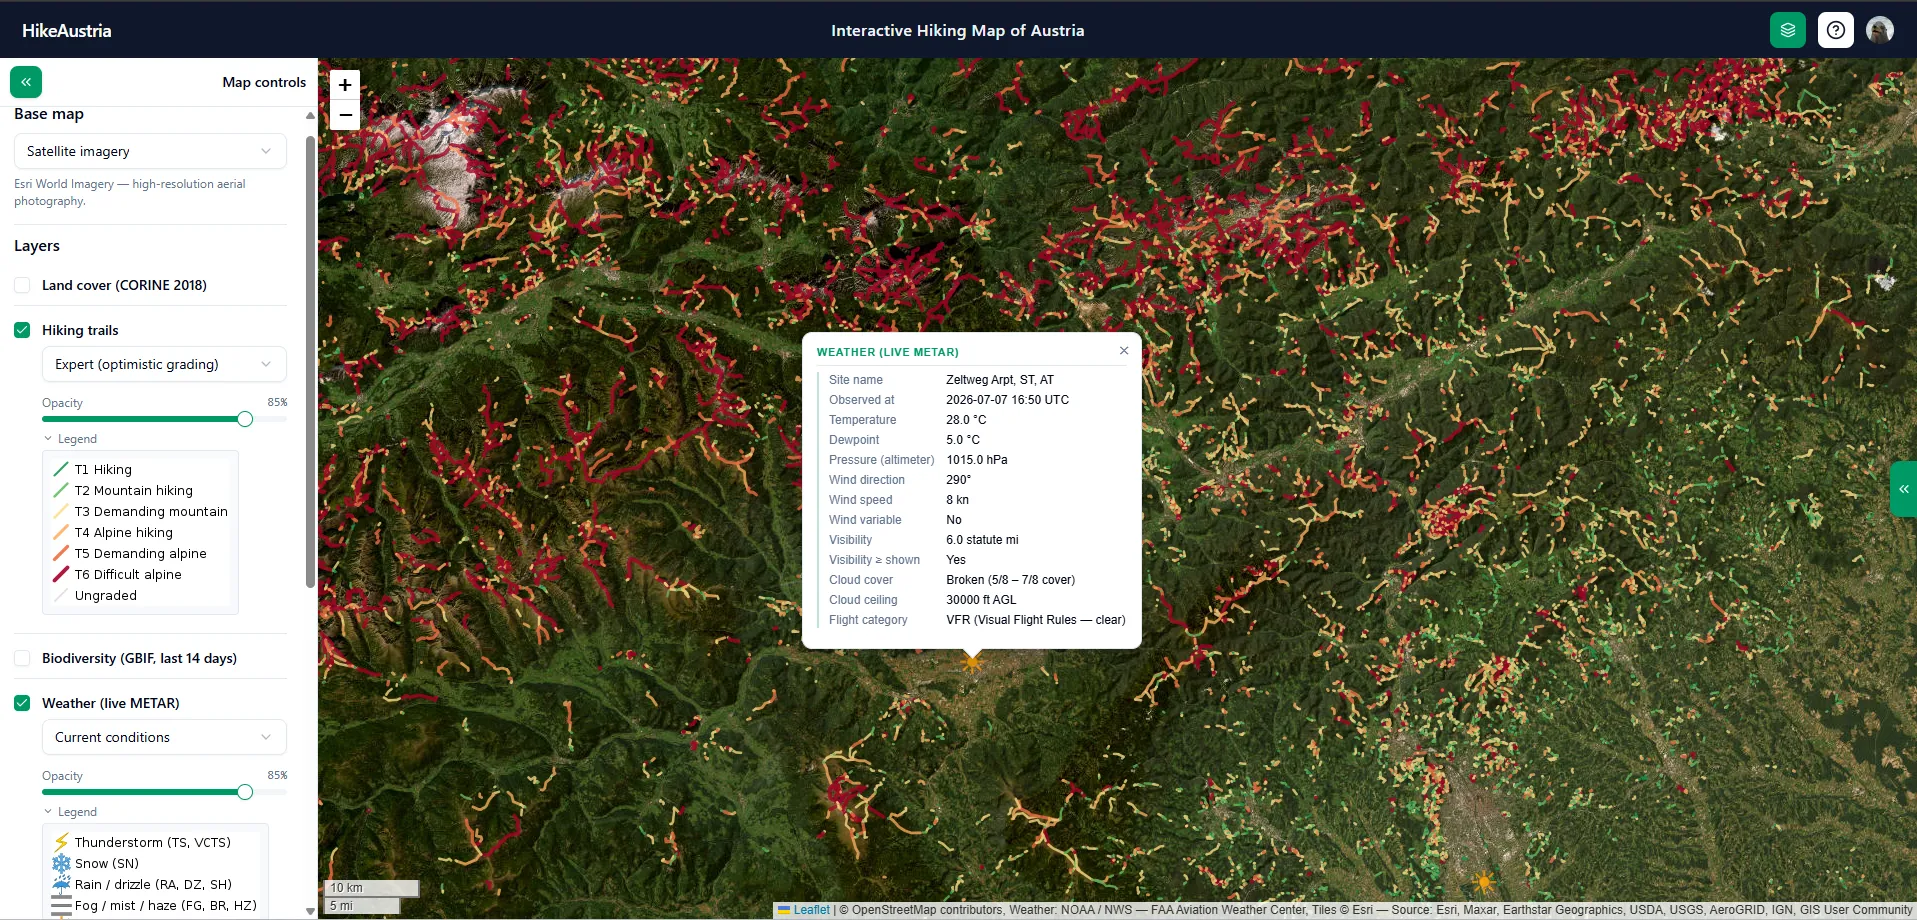Expand the right side panel tab
1917x920 pixels.
[x=1904, y=489]
